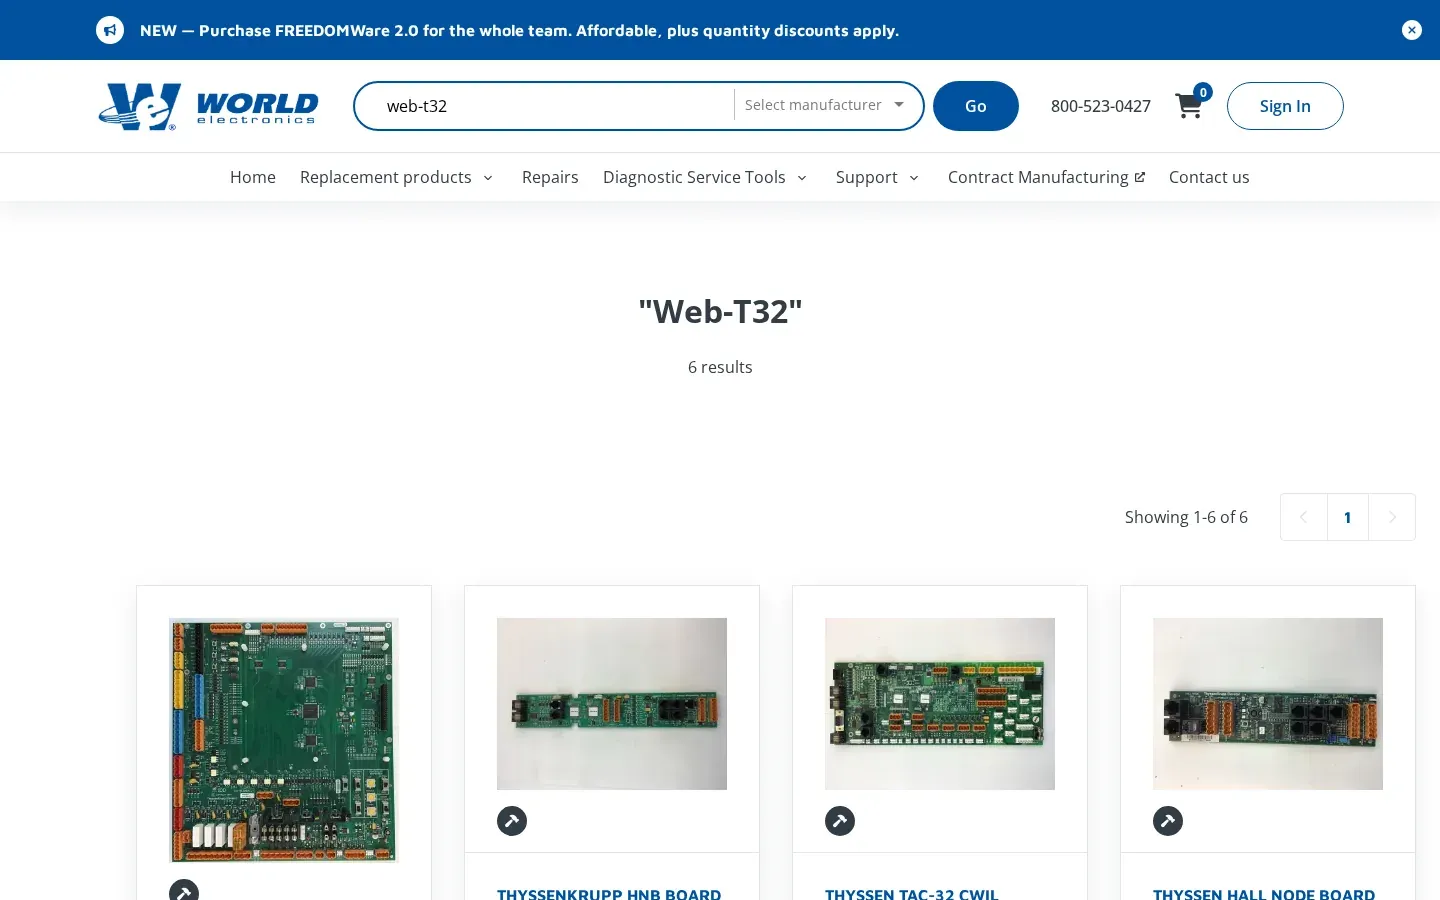Click the "6 results" count text
Viewport: 1440px width, 900px height.
(720, 367)
